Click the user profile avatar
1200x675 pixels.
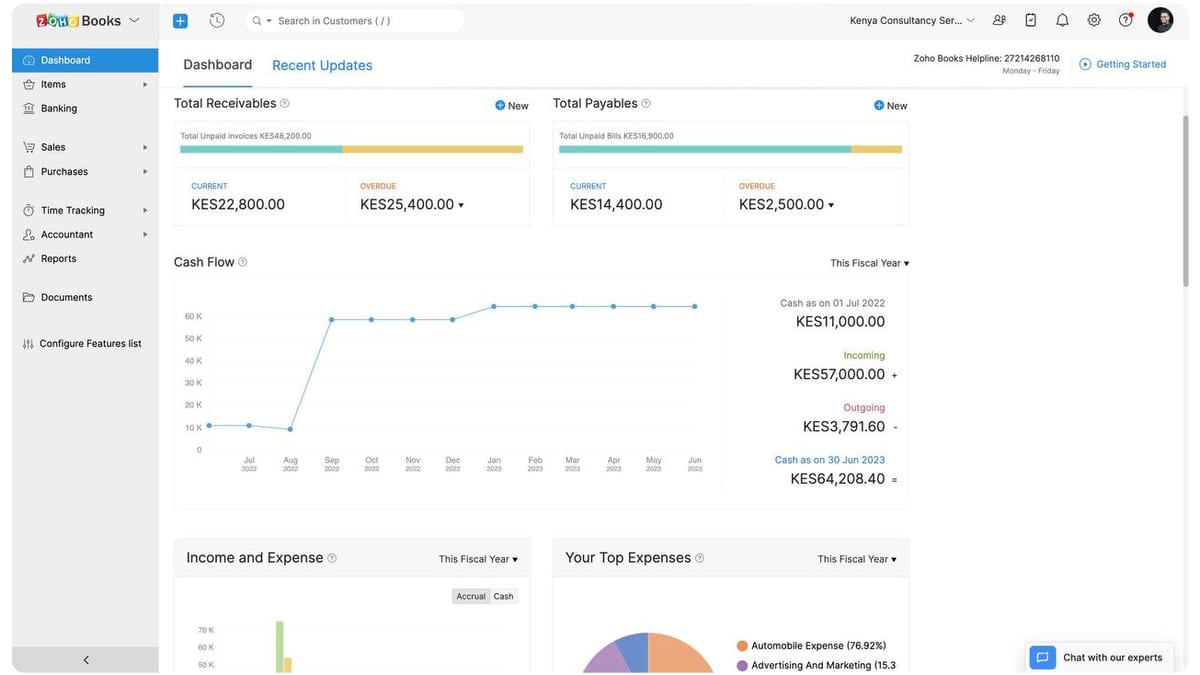(x=1160, y=20)
